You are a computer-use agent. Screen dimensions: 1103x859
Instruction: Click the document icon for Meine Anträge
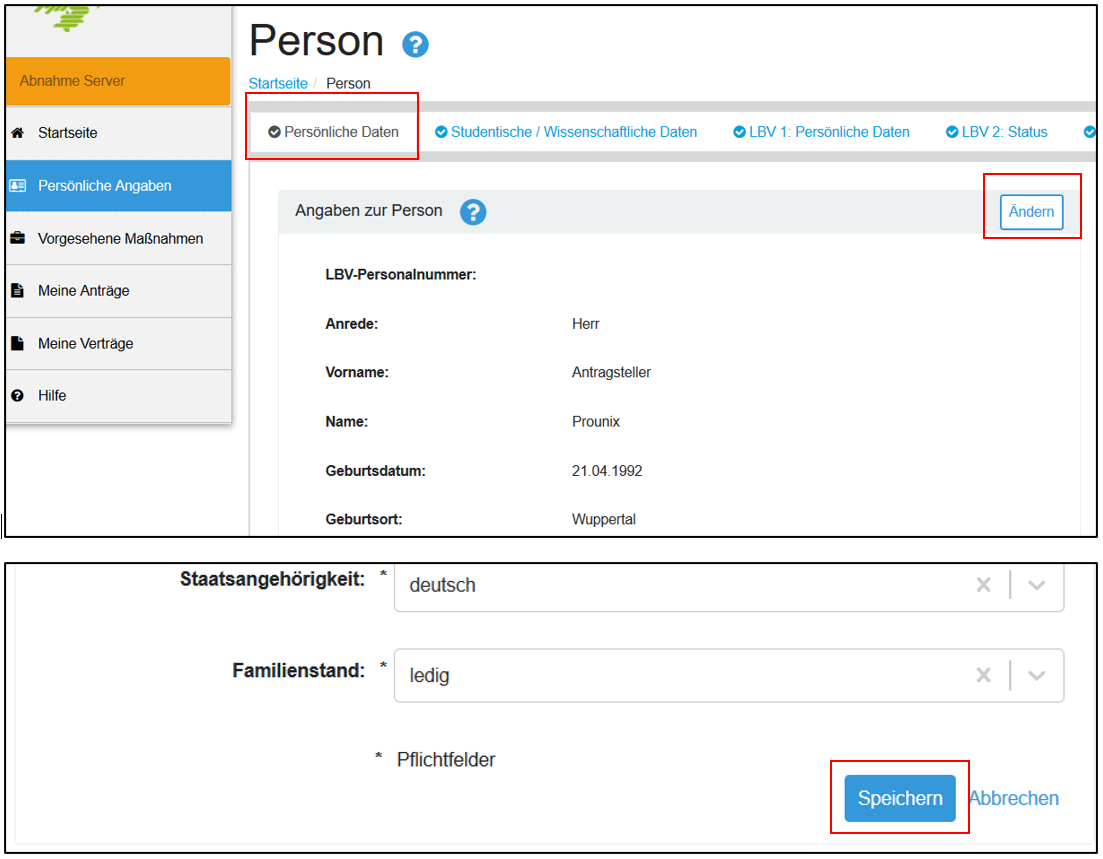(x=17, y=291)
